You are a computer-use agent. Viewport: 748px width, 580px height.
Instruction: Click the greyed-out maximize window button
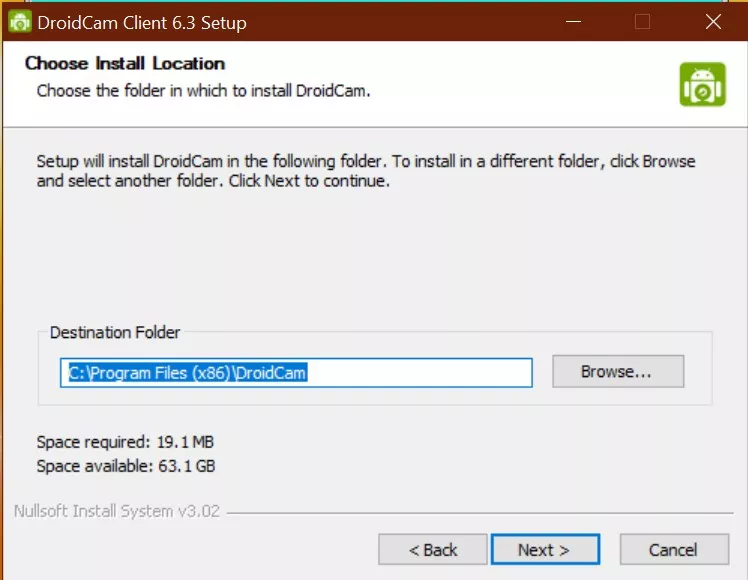[642, 21]
